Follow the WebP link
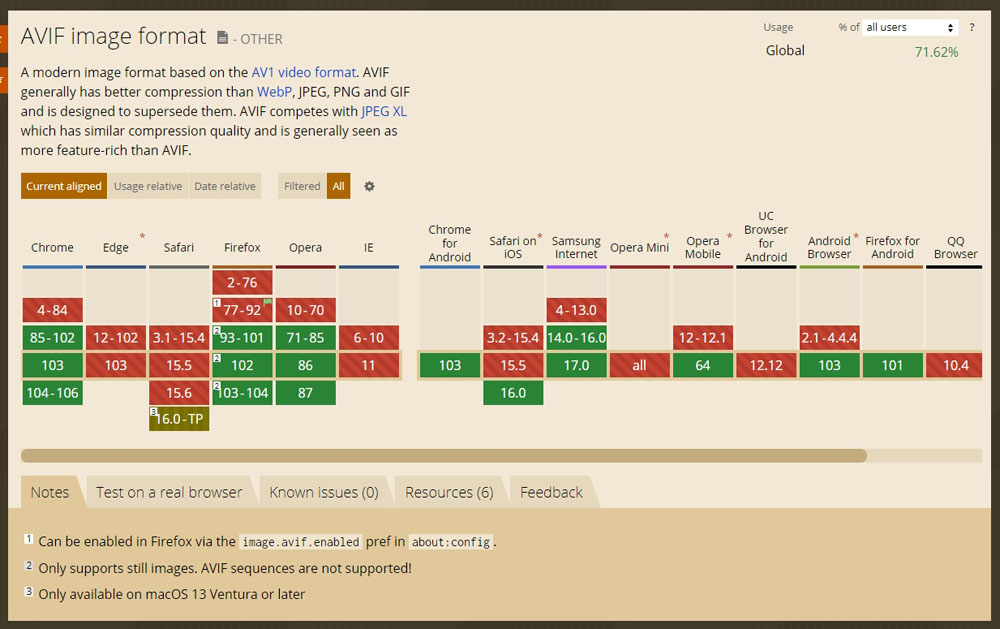The height and width of the screenshot is (629, 1000). 274,92
